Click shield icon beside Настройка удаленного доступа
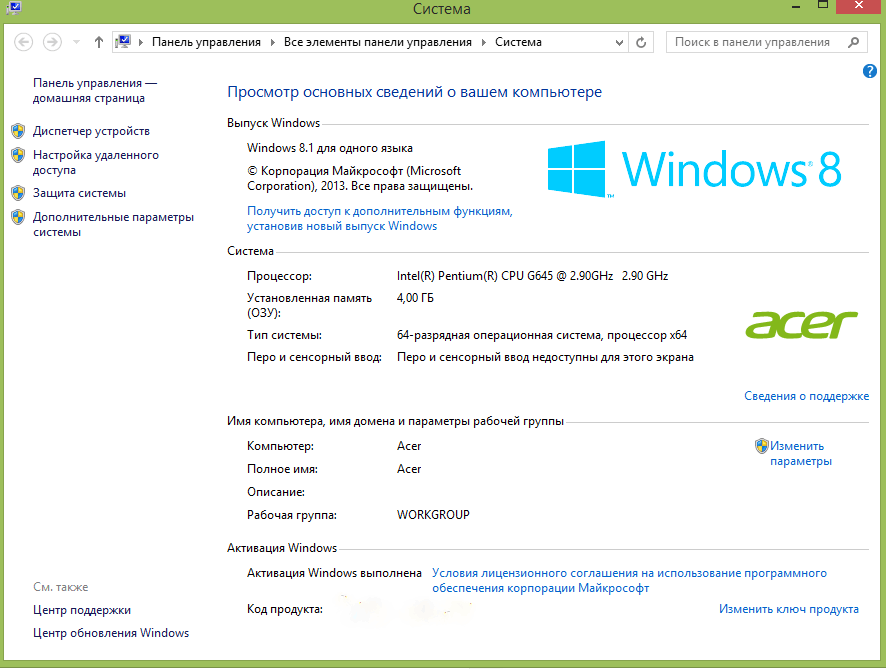 pos(18,155)
